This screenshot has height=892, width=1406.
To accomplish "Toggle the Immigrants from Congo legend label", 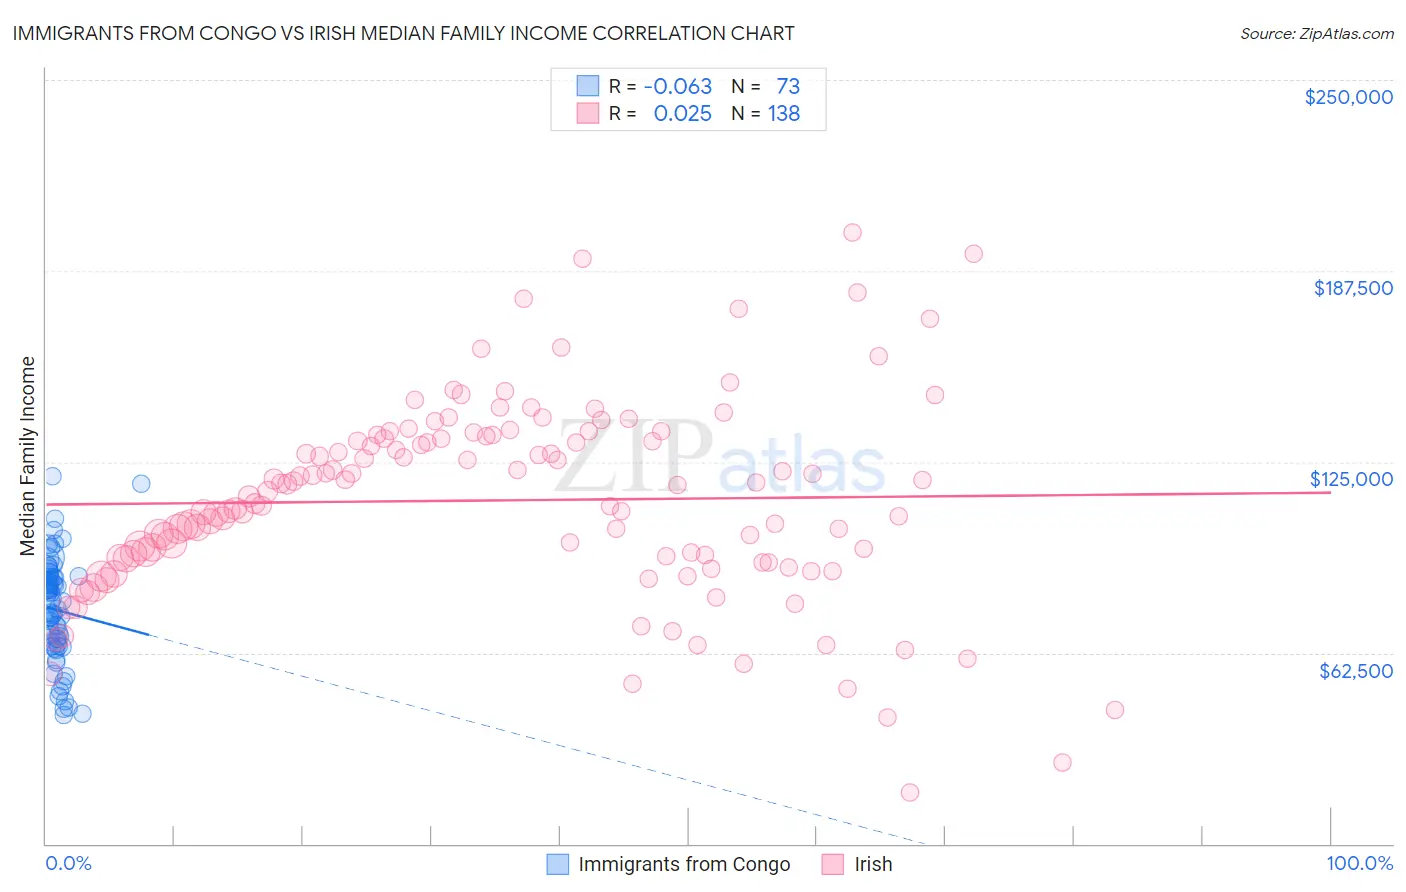I will (684, 864).
